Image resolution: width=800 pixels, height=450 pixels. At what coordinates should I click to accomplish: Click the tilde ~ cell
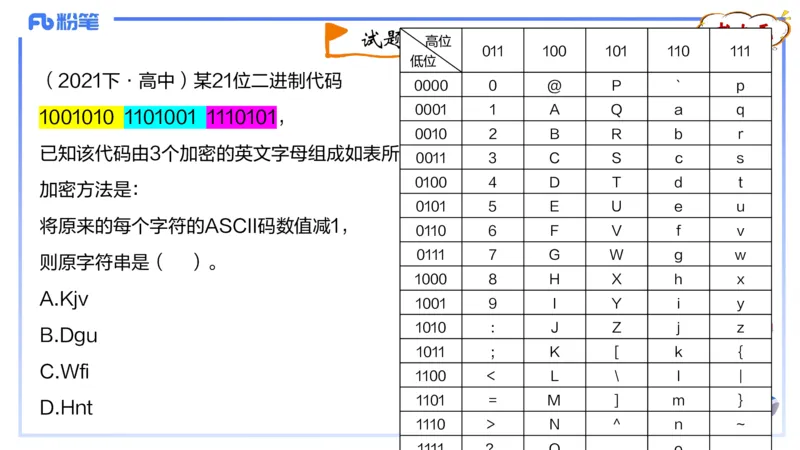coord(740,424)
